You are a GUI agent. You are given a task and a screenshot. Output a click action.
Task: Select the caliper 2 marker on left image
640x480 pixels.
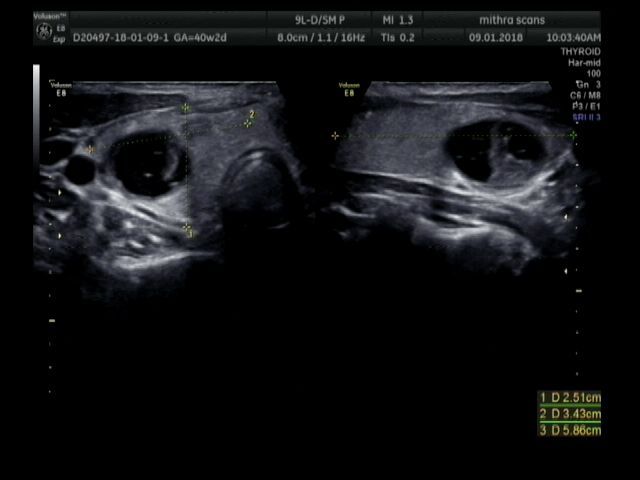[248, 123]
